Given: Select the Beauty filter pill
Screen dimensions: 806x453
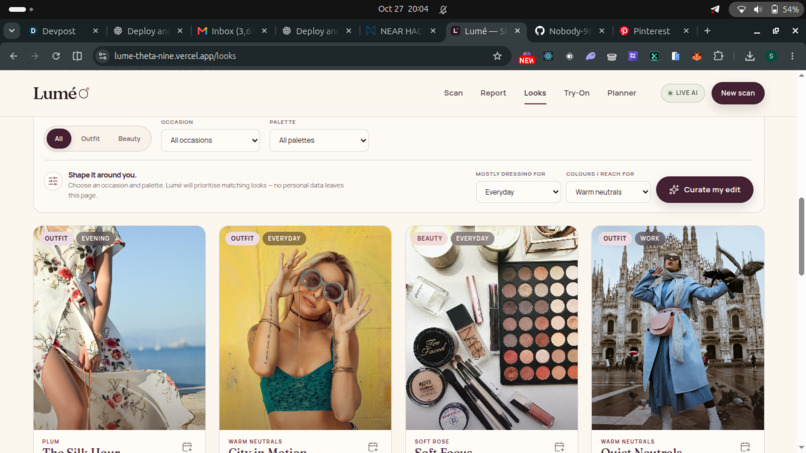Looking at the screenshot, I should (129, 139).
